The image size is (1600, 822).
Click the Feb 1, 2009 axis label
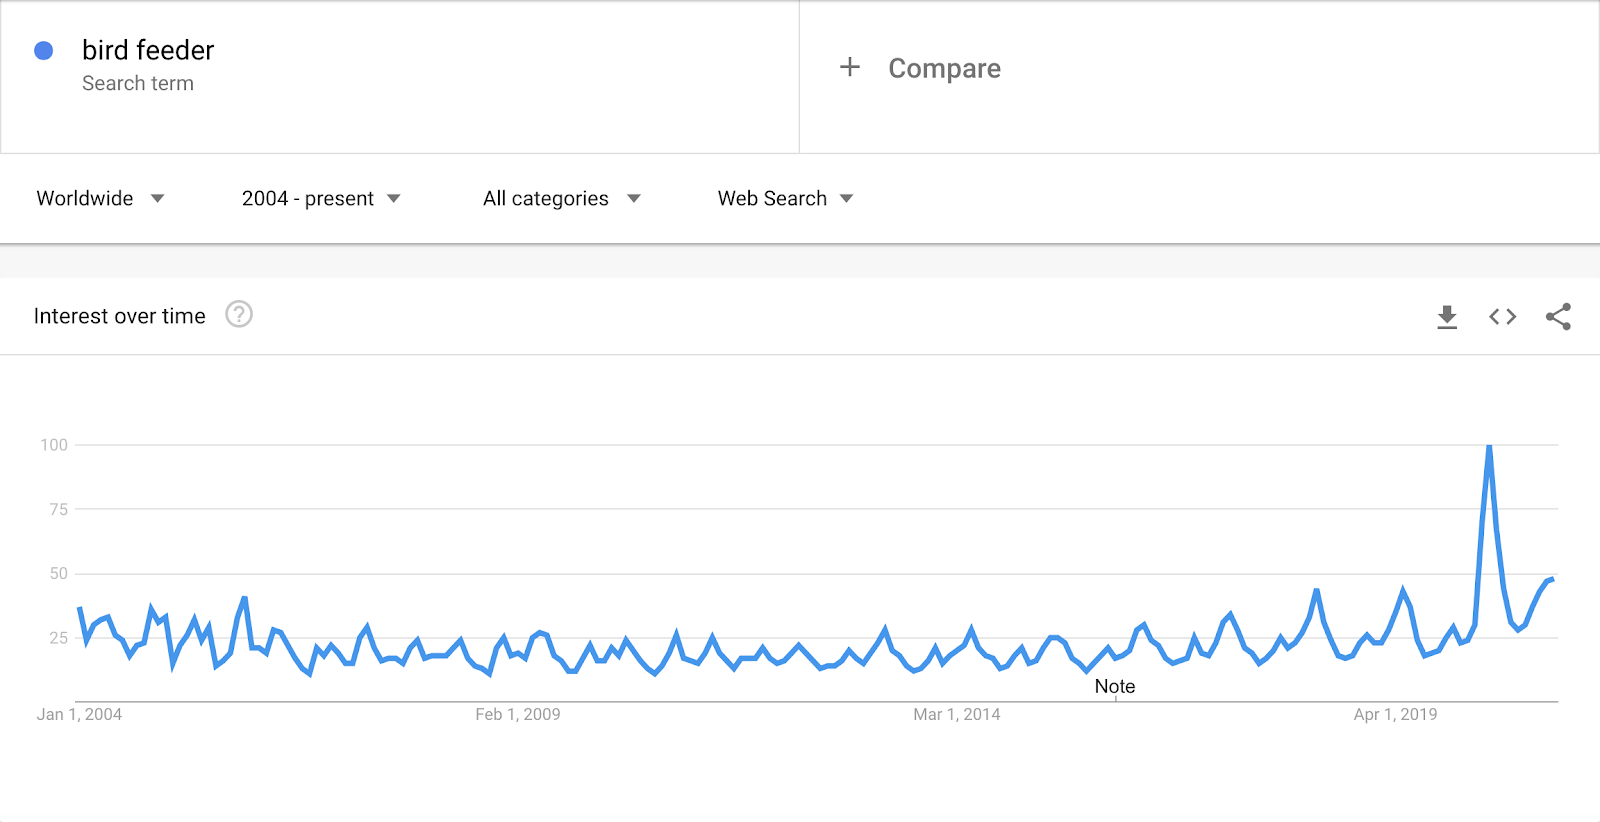(x=518, y=714)
